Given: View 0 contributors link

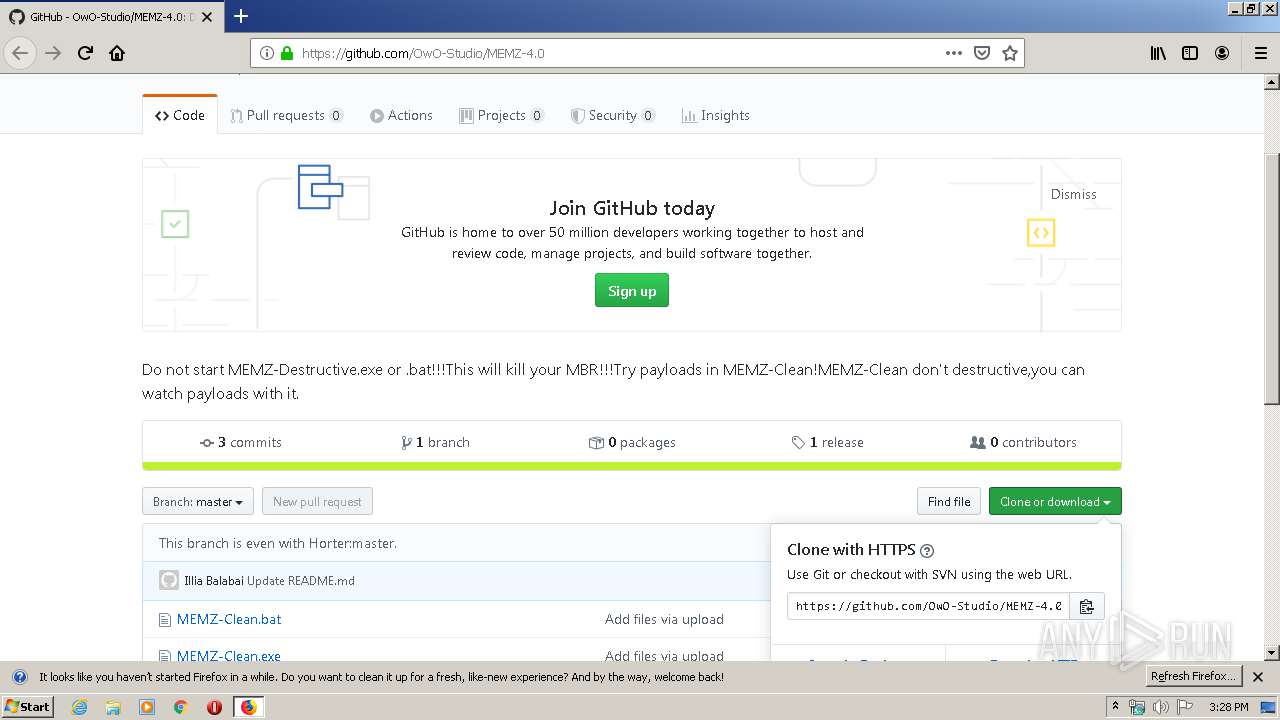Looking at the screenshot, I should 1023,442.
